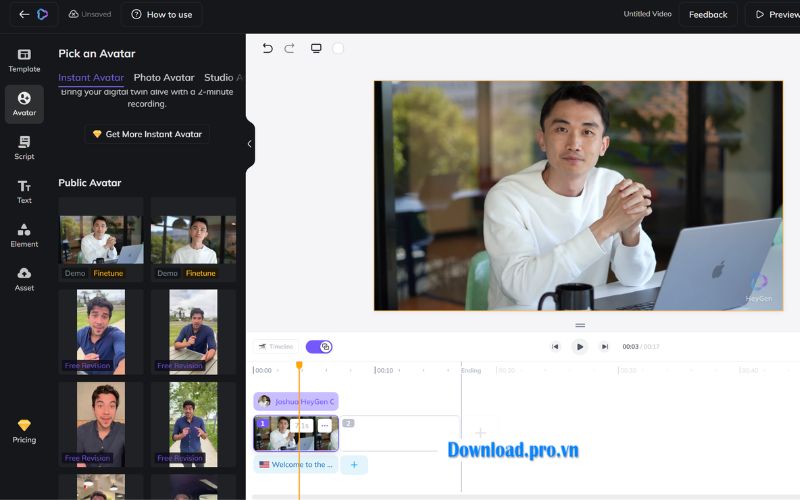Screen dimensions: 800x500
Task: Select close-up dark shirt avatar thumbnail
Action: coord(101,424)
